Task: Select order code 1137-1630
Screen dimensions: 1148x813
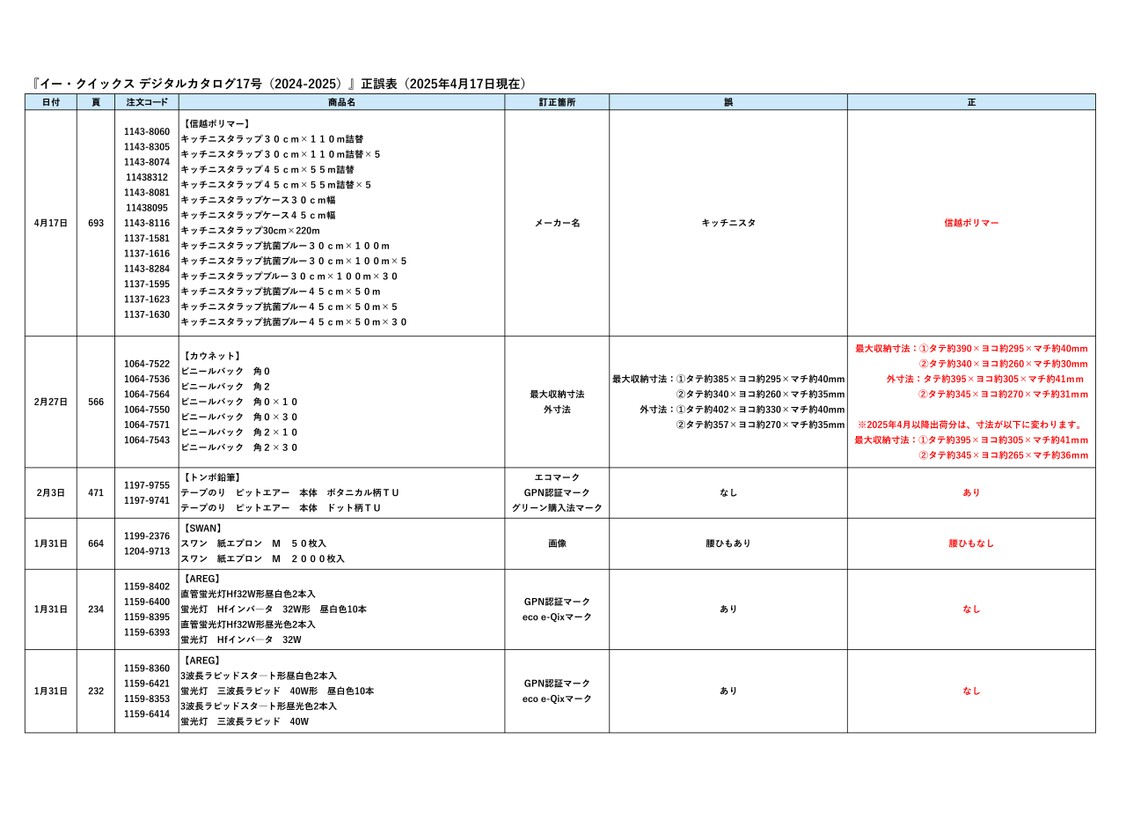Action: 146,314
